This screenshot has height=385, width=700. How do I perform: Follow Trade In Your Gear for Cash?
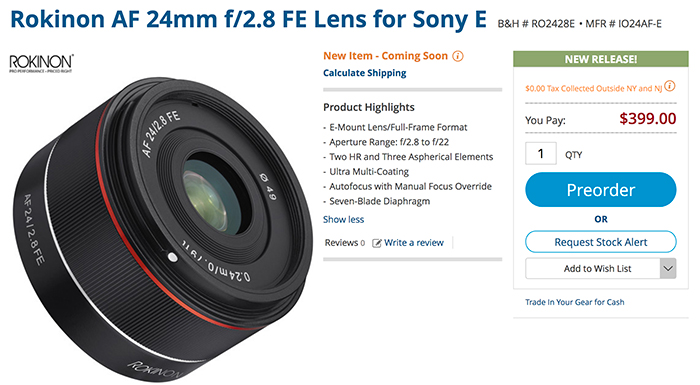[x=575, y=302]
